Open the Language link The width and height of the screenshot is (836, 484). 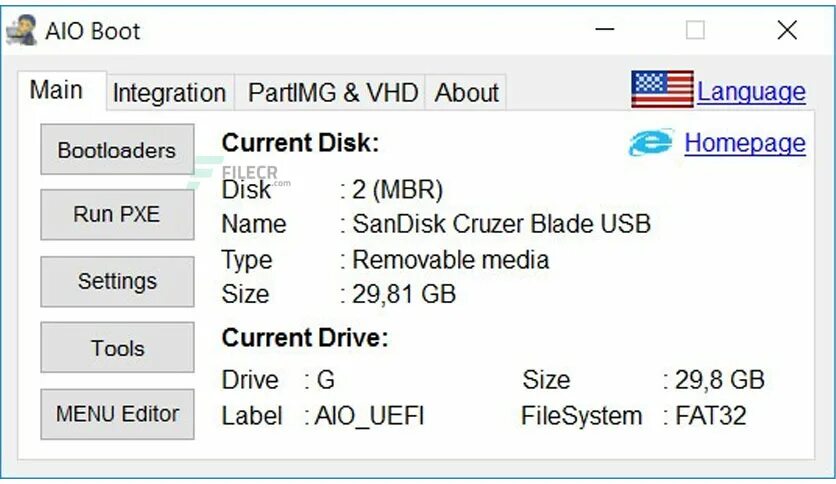pos(751,92)
